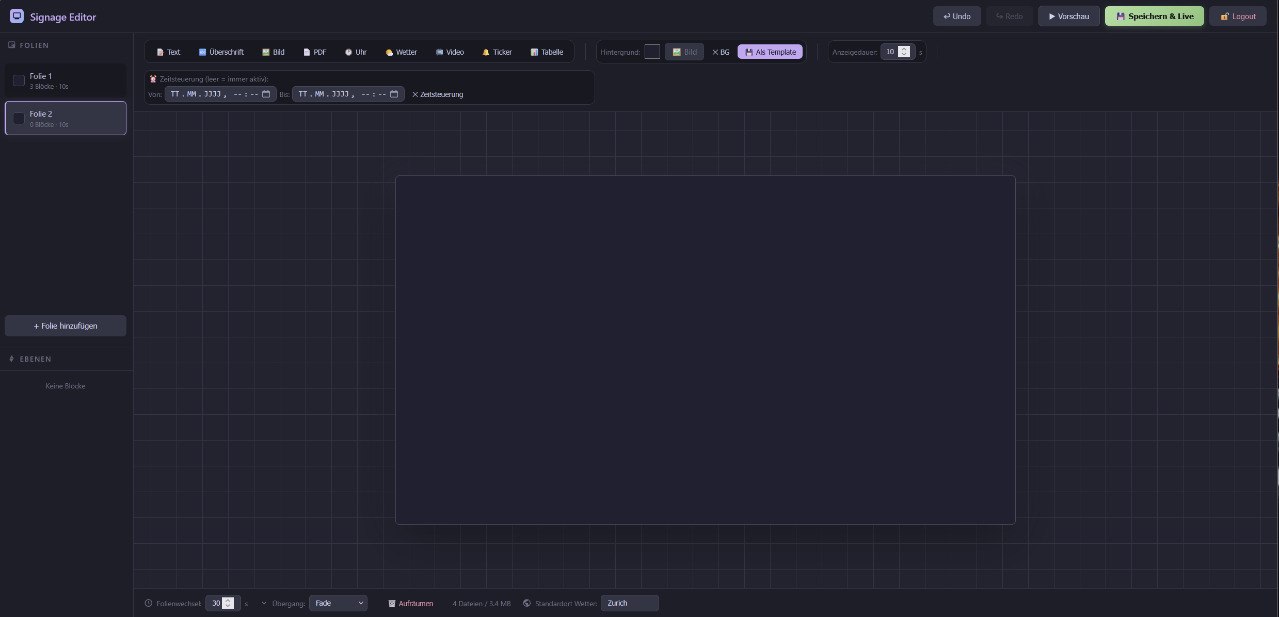Insert a Wetter weather block

tap(401, 52)
